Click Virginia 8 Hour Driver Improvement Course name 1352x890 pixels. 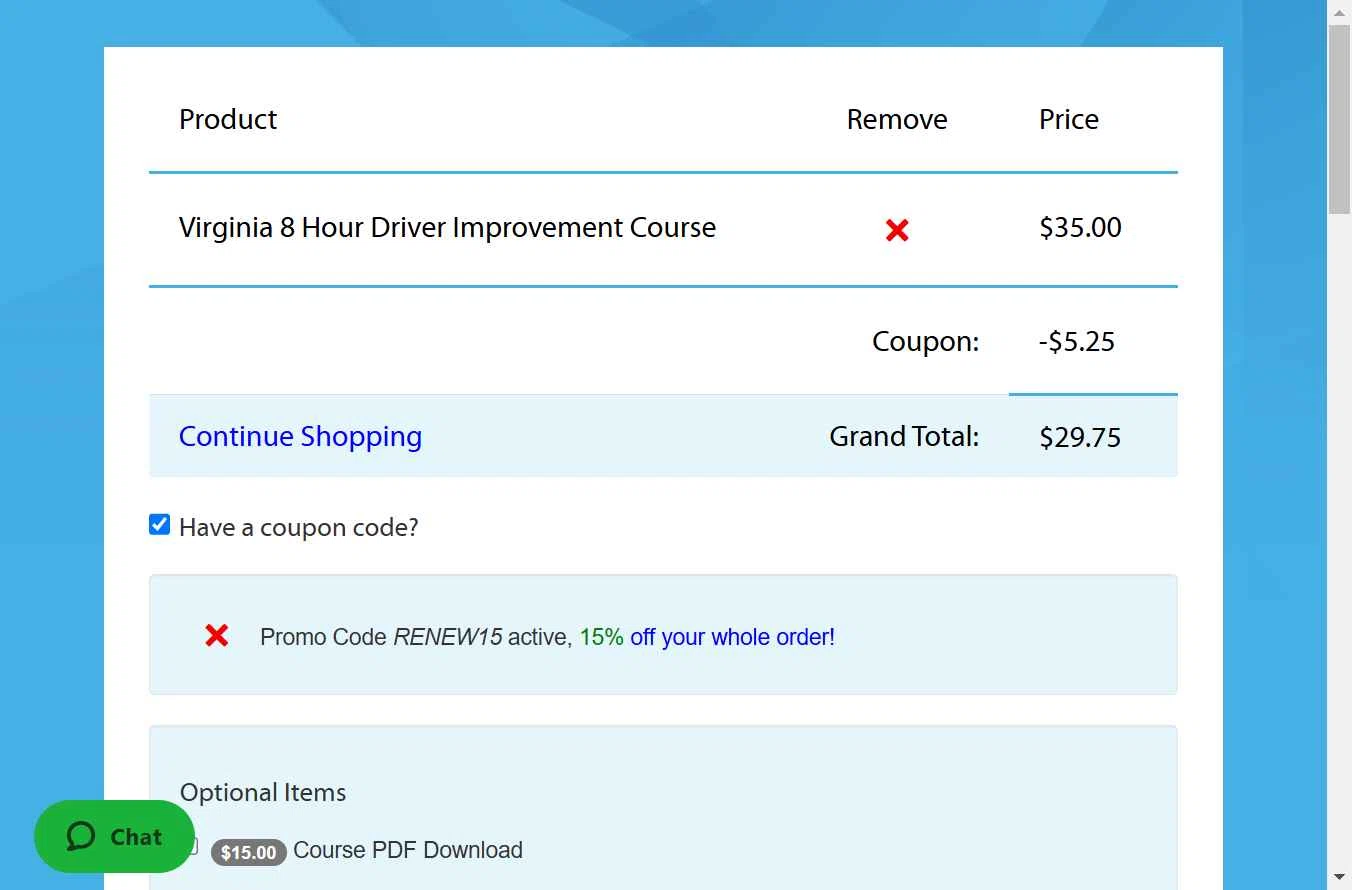pos(447,228)
